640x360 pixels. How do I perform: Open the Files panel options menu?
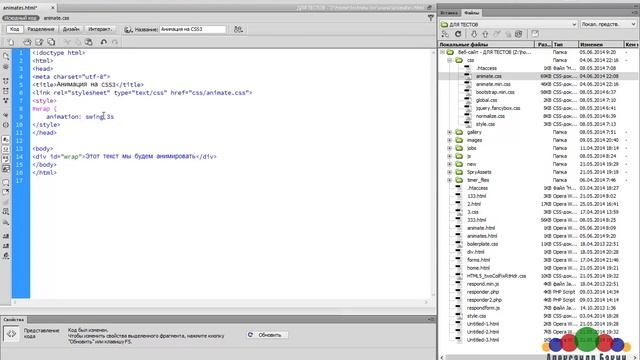pyautogui.click(x=635, y=13)
